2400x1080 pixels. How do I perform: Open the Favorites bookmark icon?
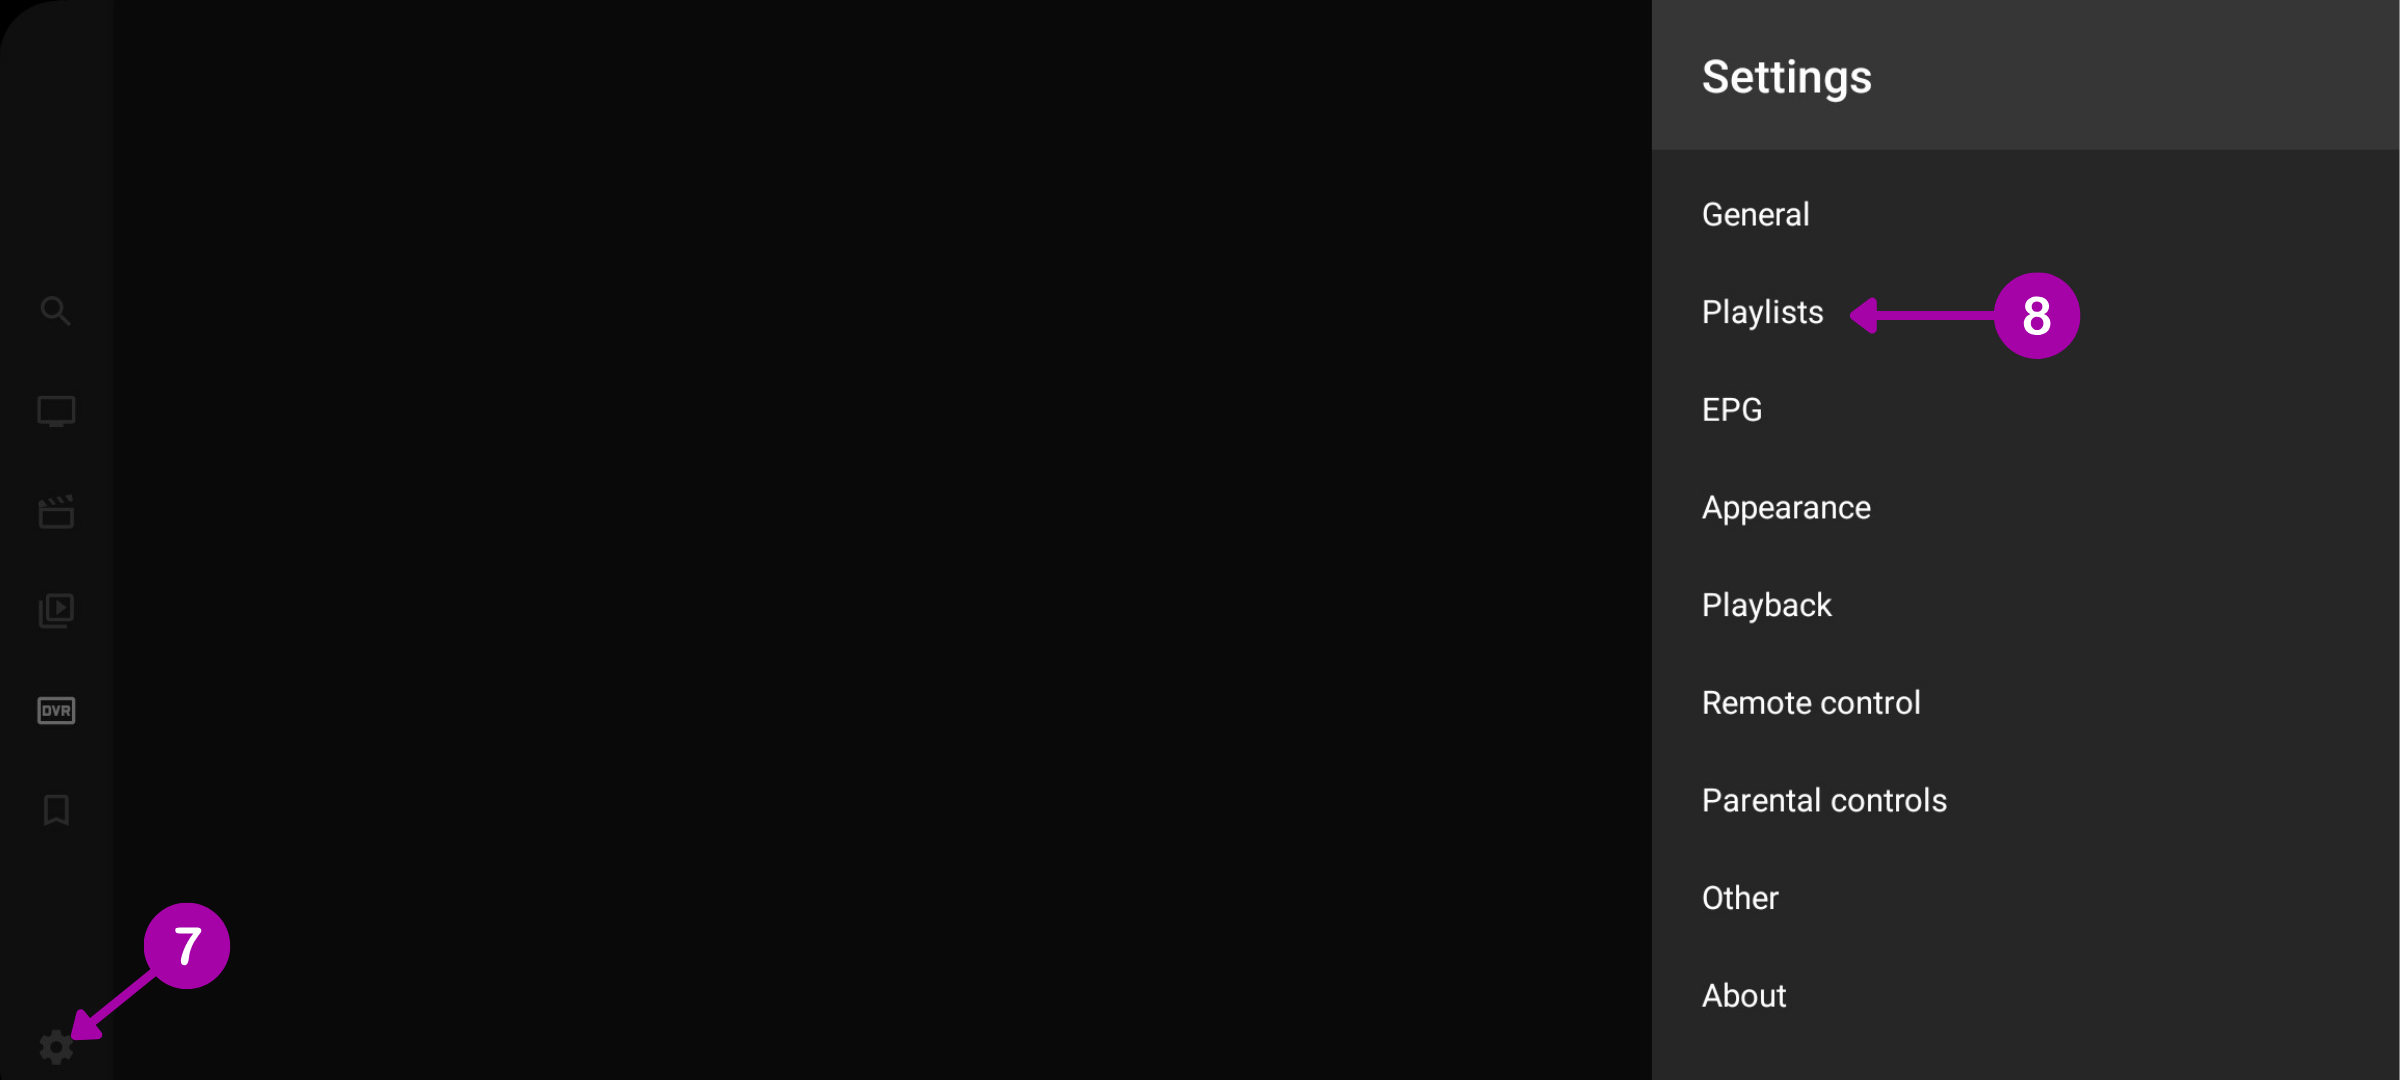tap(56, 810)
